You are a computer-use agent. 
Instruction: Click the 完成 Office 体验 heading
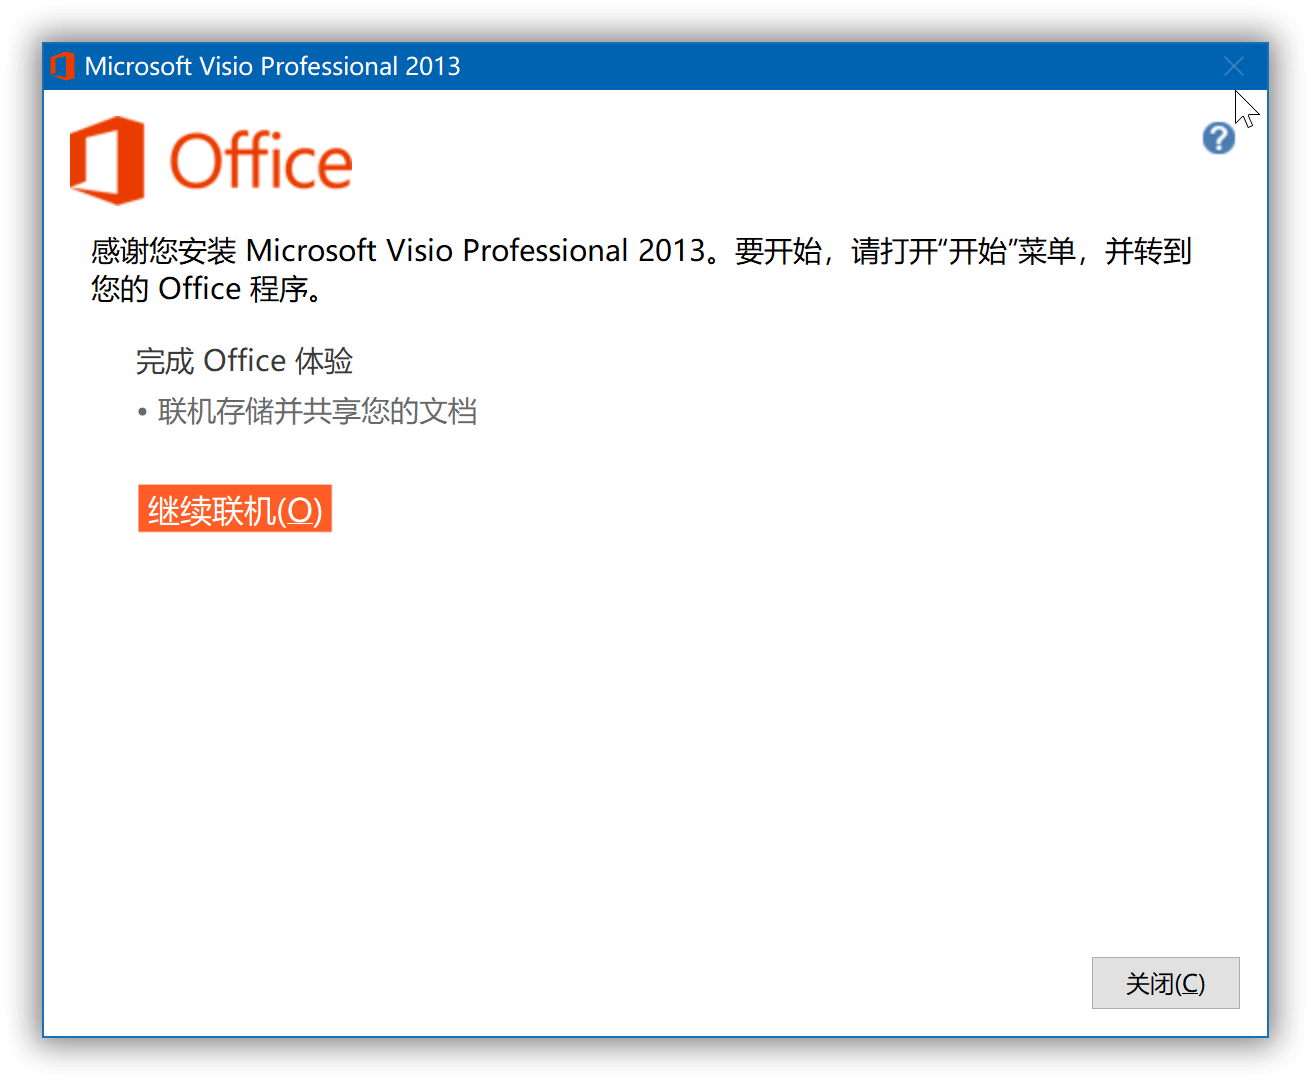pyautogui.click(x=244, y=361)
